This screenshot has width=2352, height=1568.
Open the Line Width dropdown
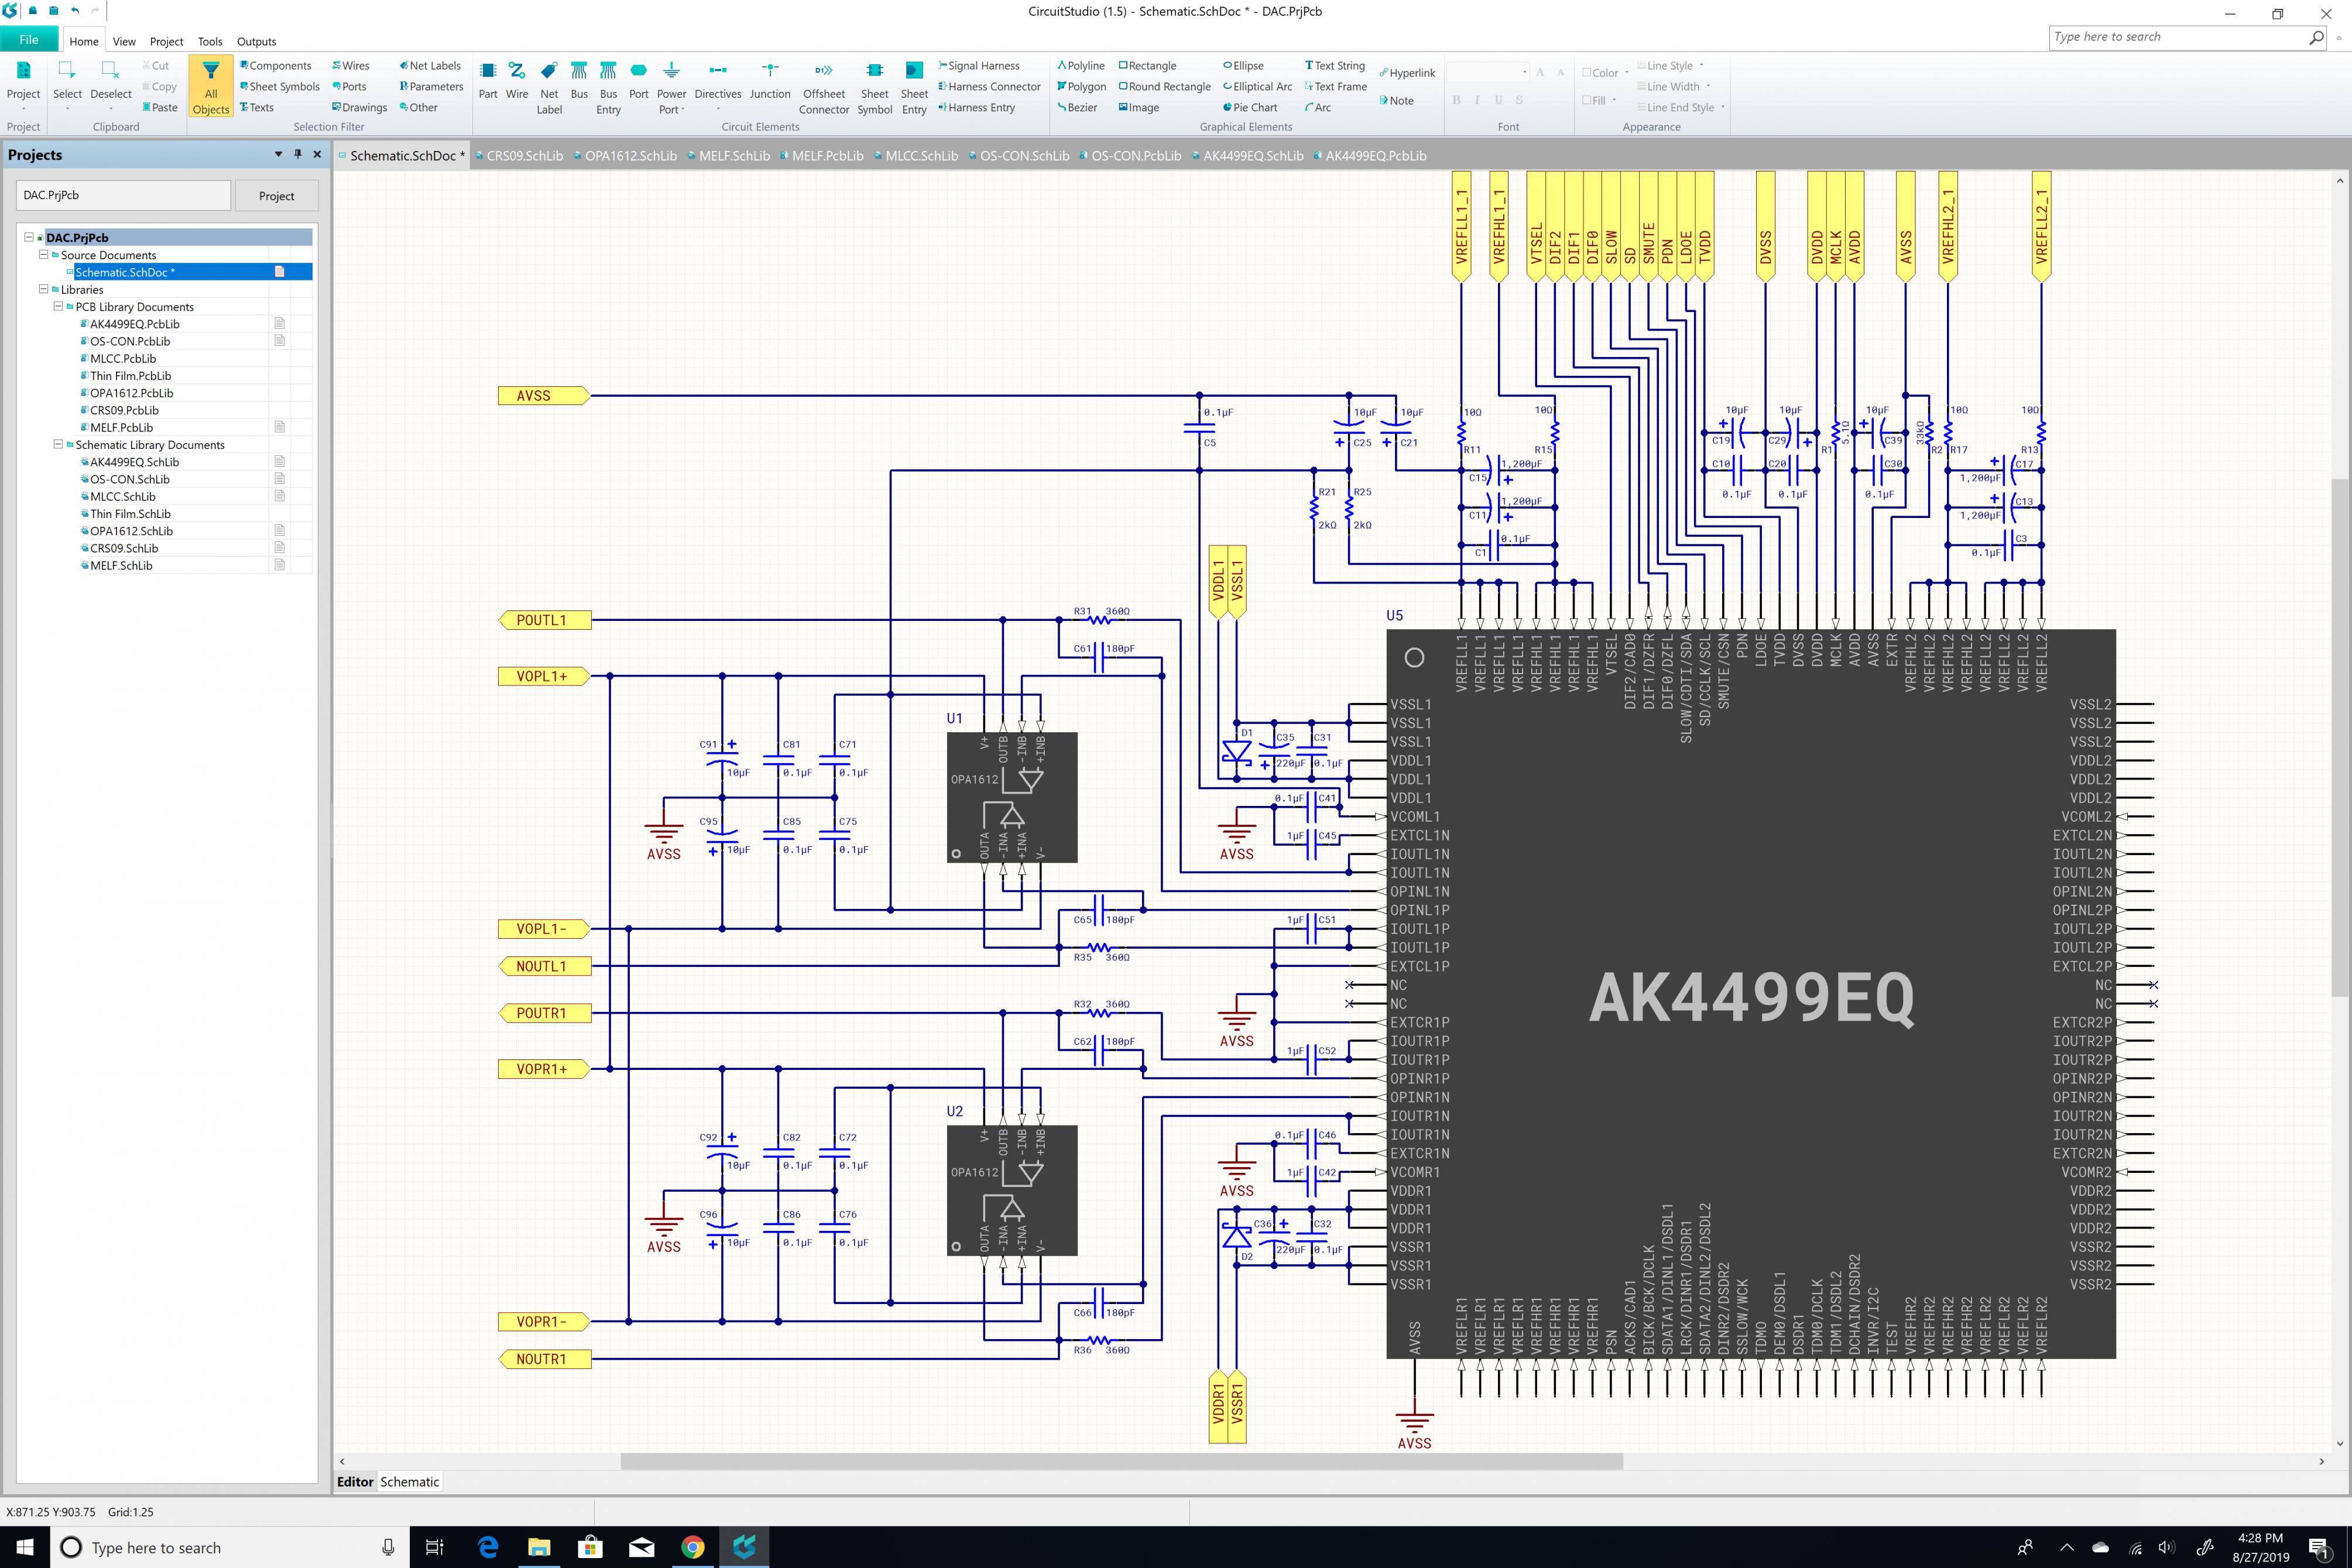(x=1673, y=87)
